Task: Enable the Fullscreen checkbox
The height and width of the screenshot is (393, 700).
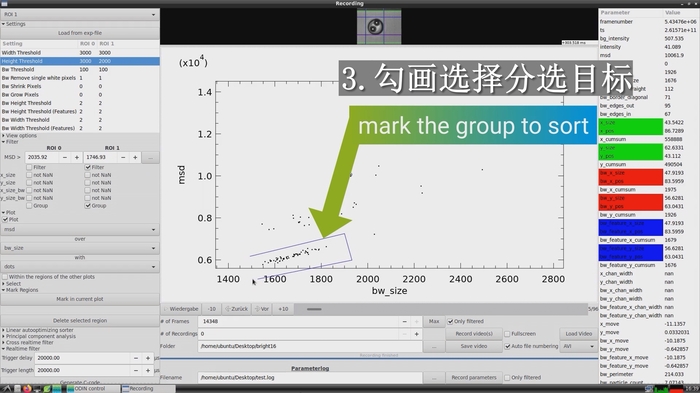Action: (x=507, y=334)
